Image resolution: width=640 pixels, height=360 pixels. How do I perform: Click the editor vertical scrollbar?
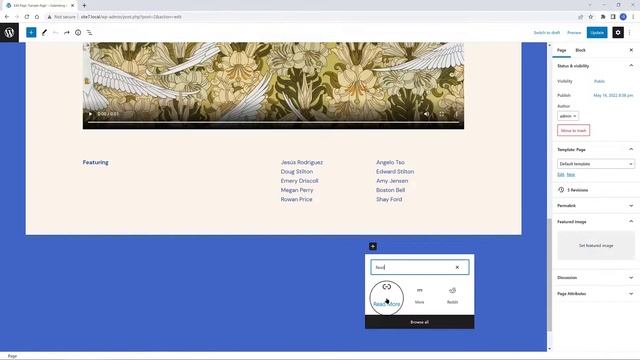point(549,275)
